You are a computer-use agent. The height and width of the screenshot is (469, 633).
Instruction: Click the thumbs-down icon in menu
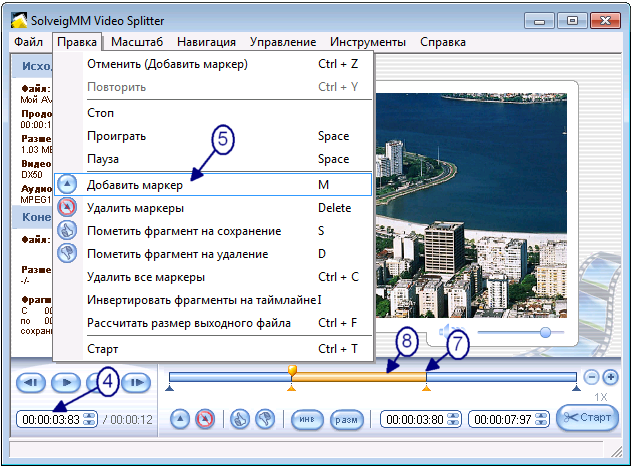(67, 253)
